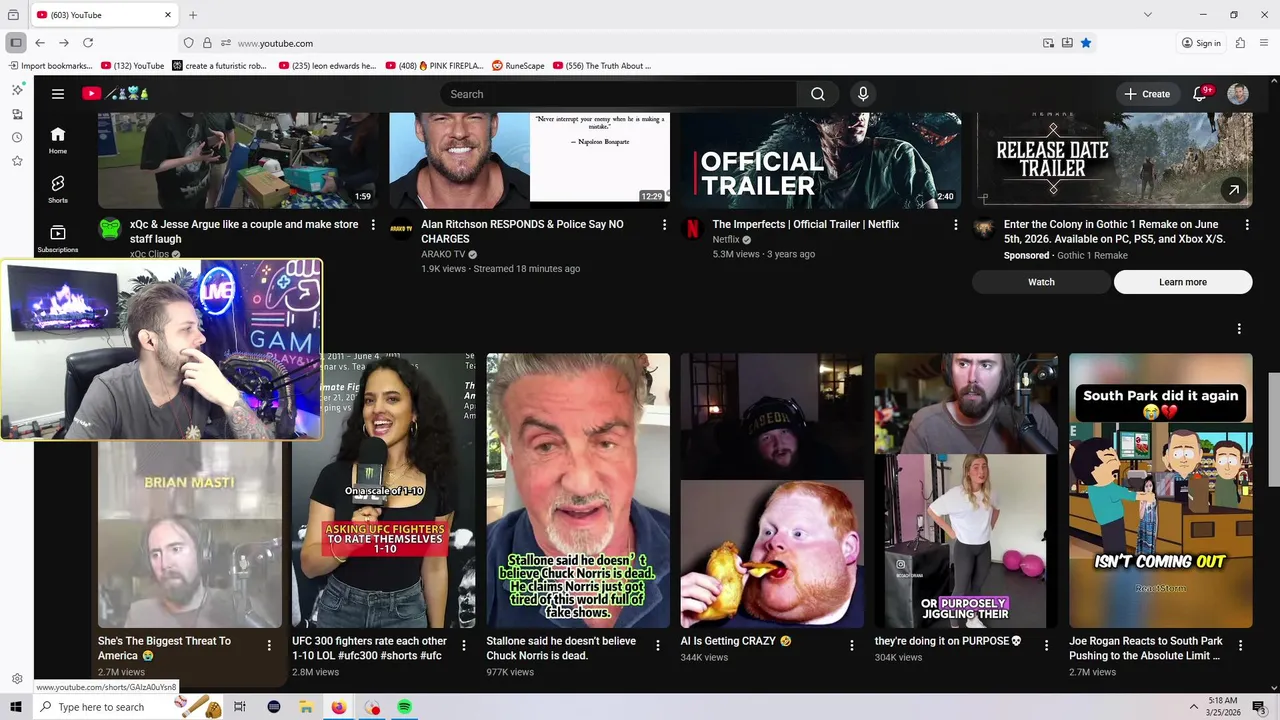Viewport: 1280px width, 720px height.
Task: Open options for She's The Biggest Threat short
Action: click(269, 646)
